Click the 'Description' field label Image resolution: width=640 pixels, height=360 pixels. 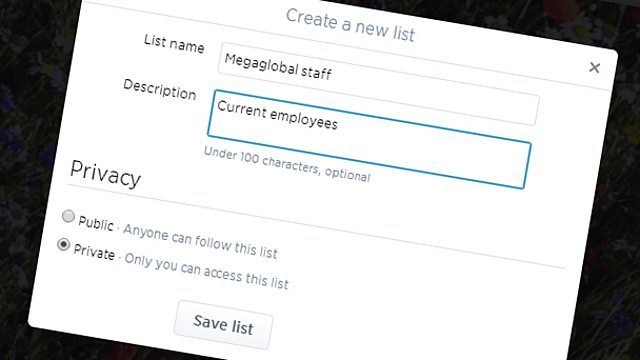(160, 89)
